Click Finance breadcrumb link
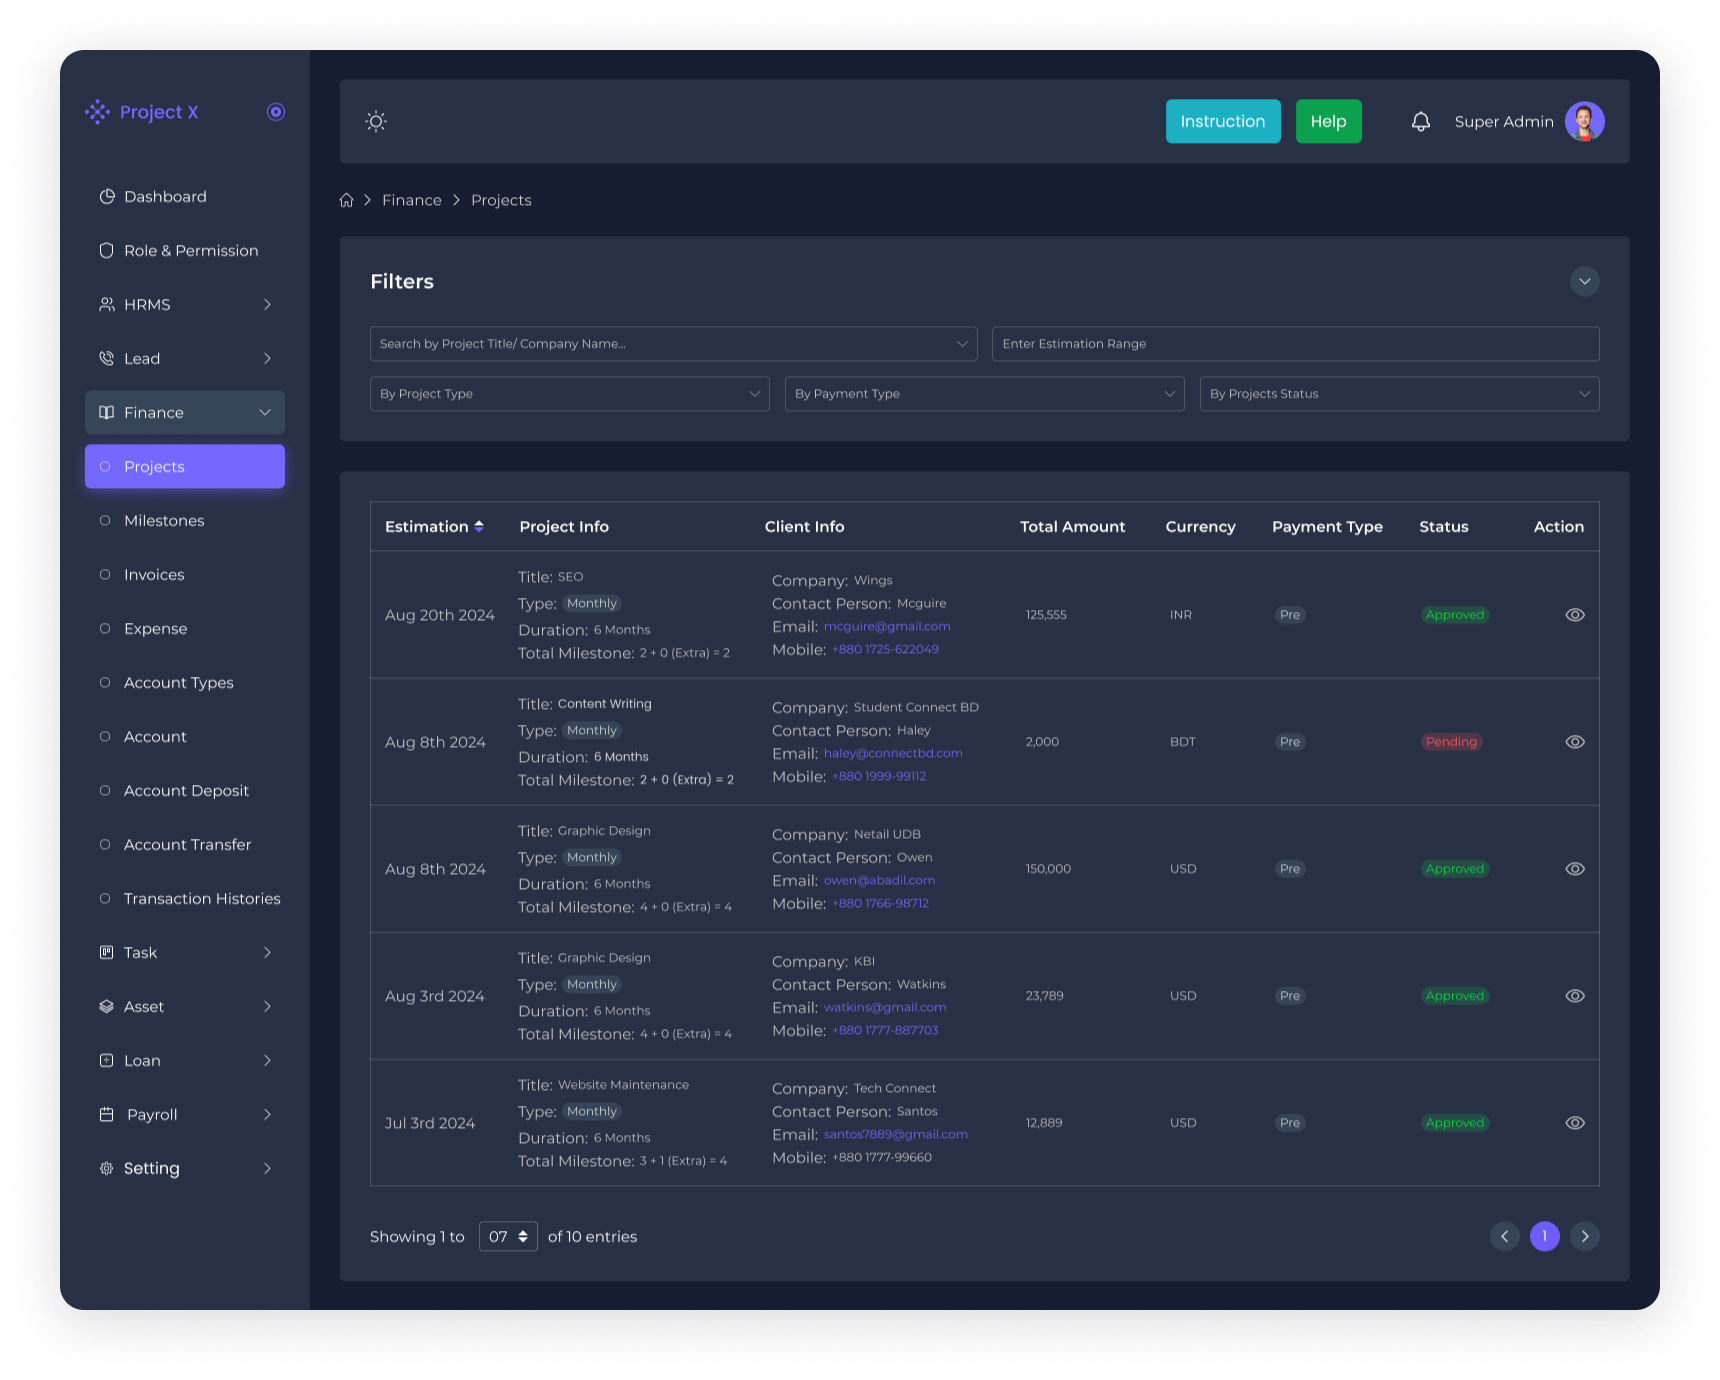The width and height of the screenshot is (1720, 1380). 412,200
